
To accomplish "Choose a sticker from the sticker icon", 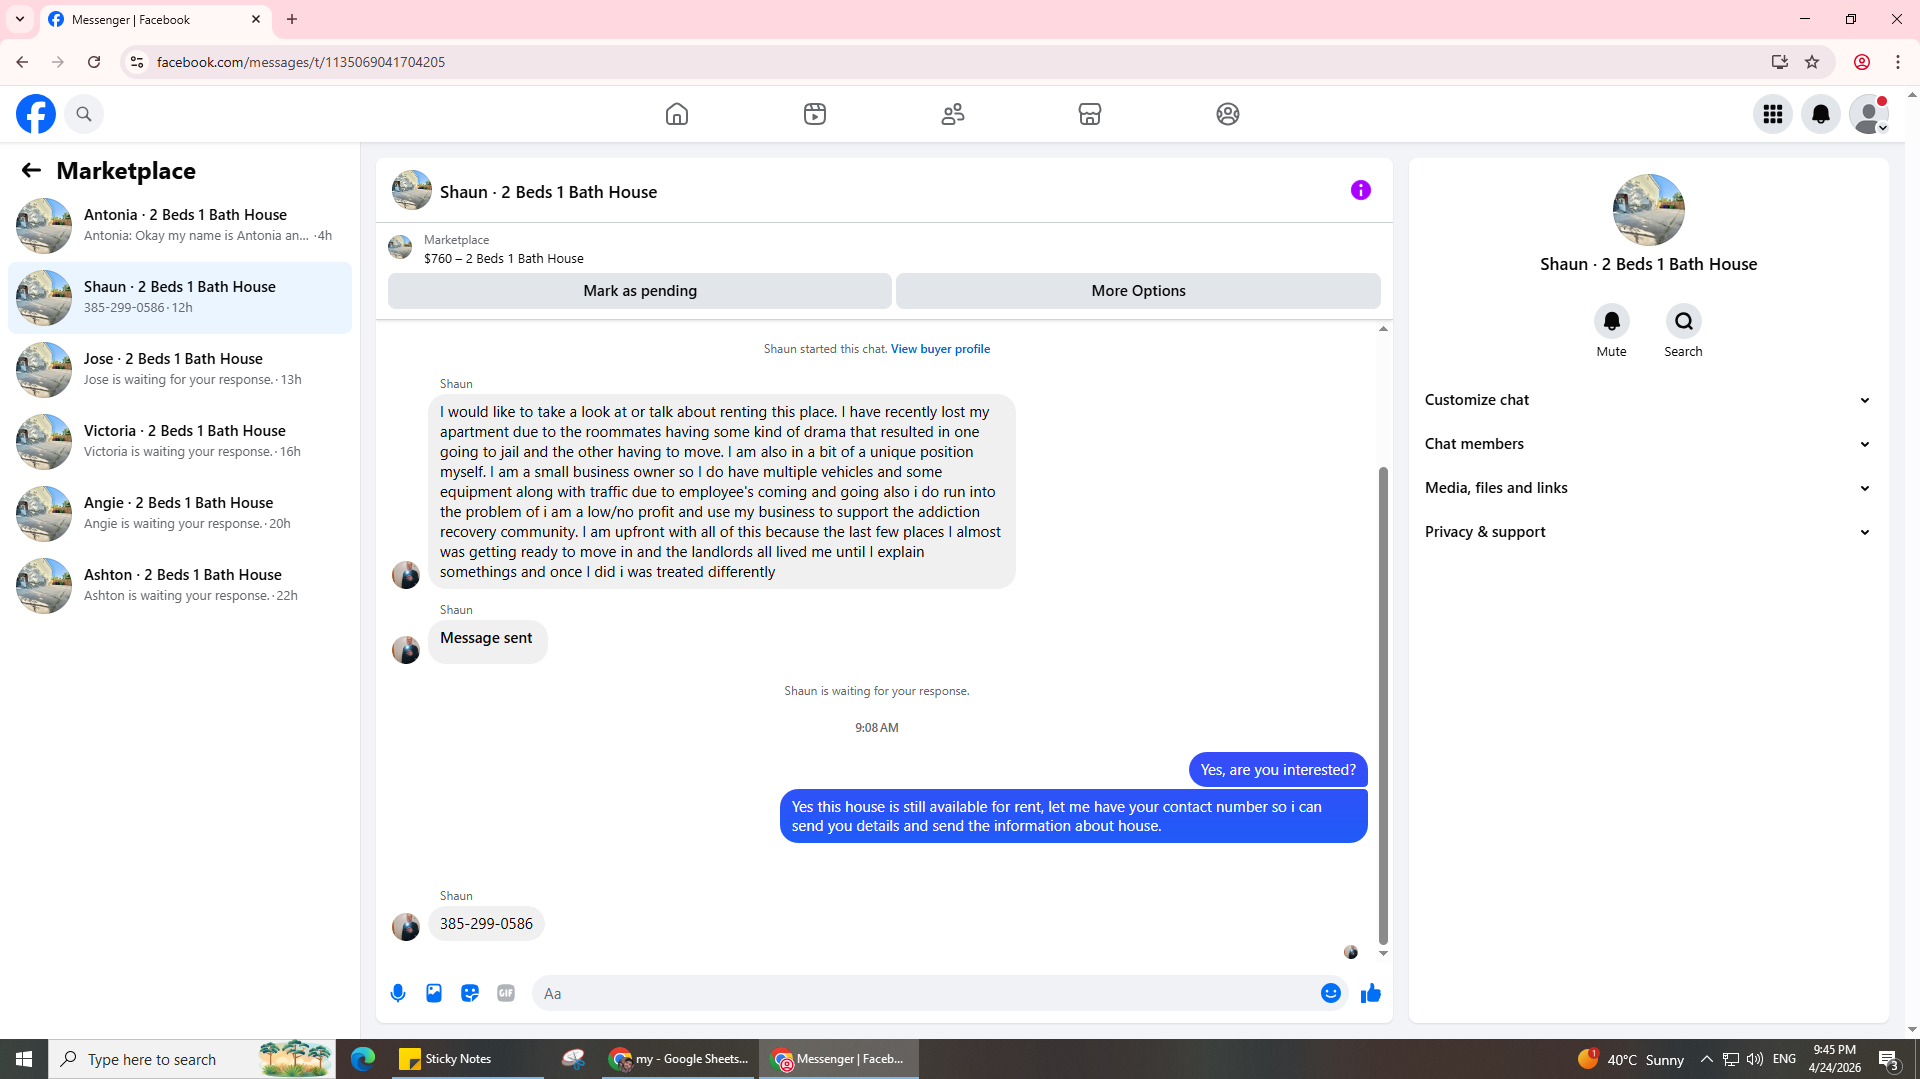I will 470,993.
